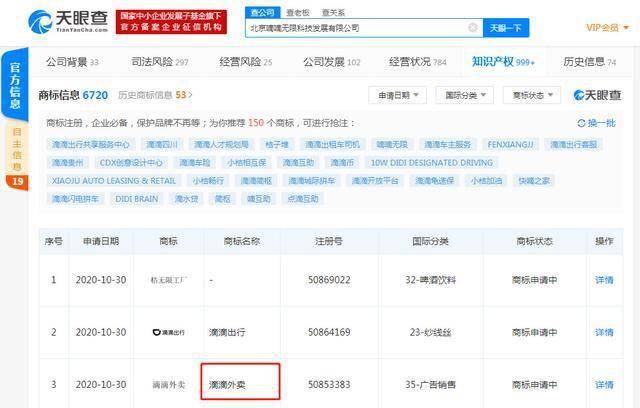Switch to the 经营风险 tab
This screenshot has height=408, width=640.
tap(246, 62)
